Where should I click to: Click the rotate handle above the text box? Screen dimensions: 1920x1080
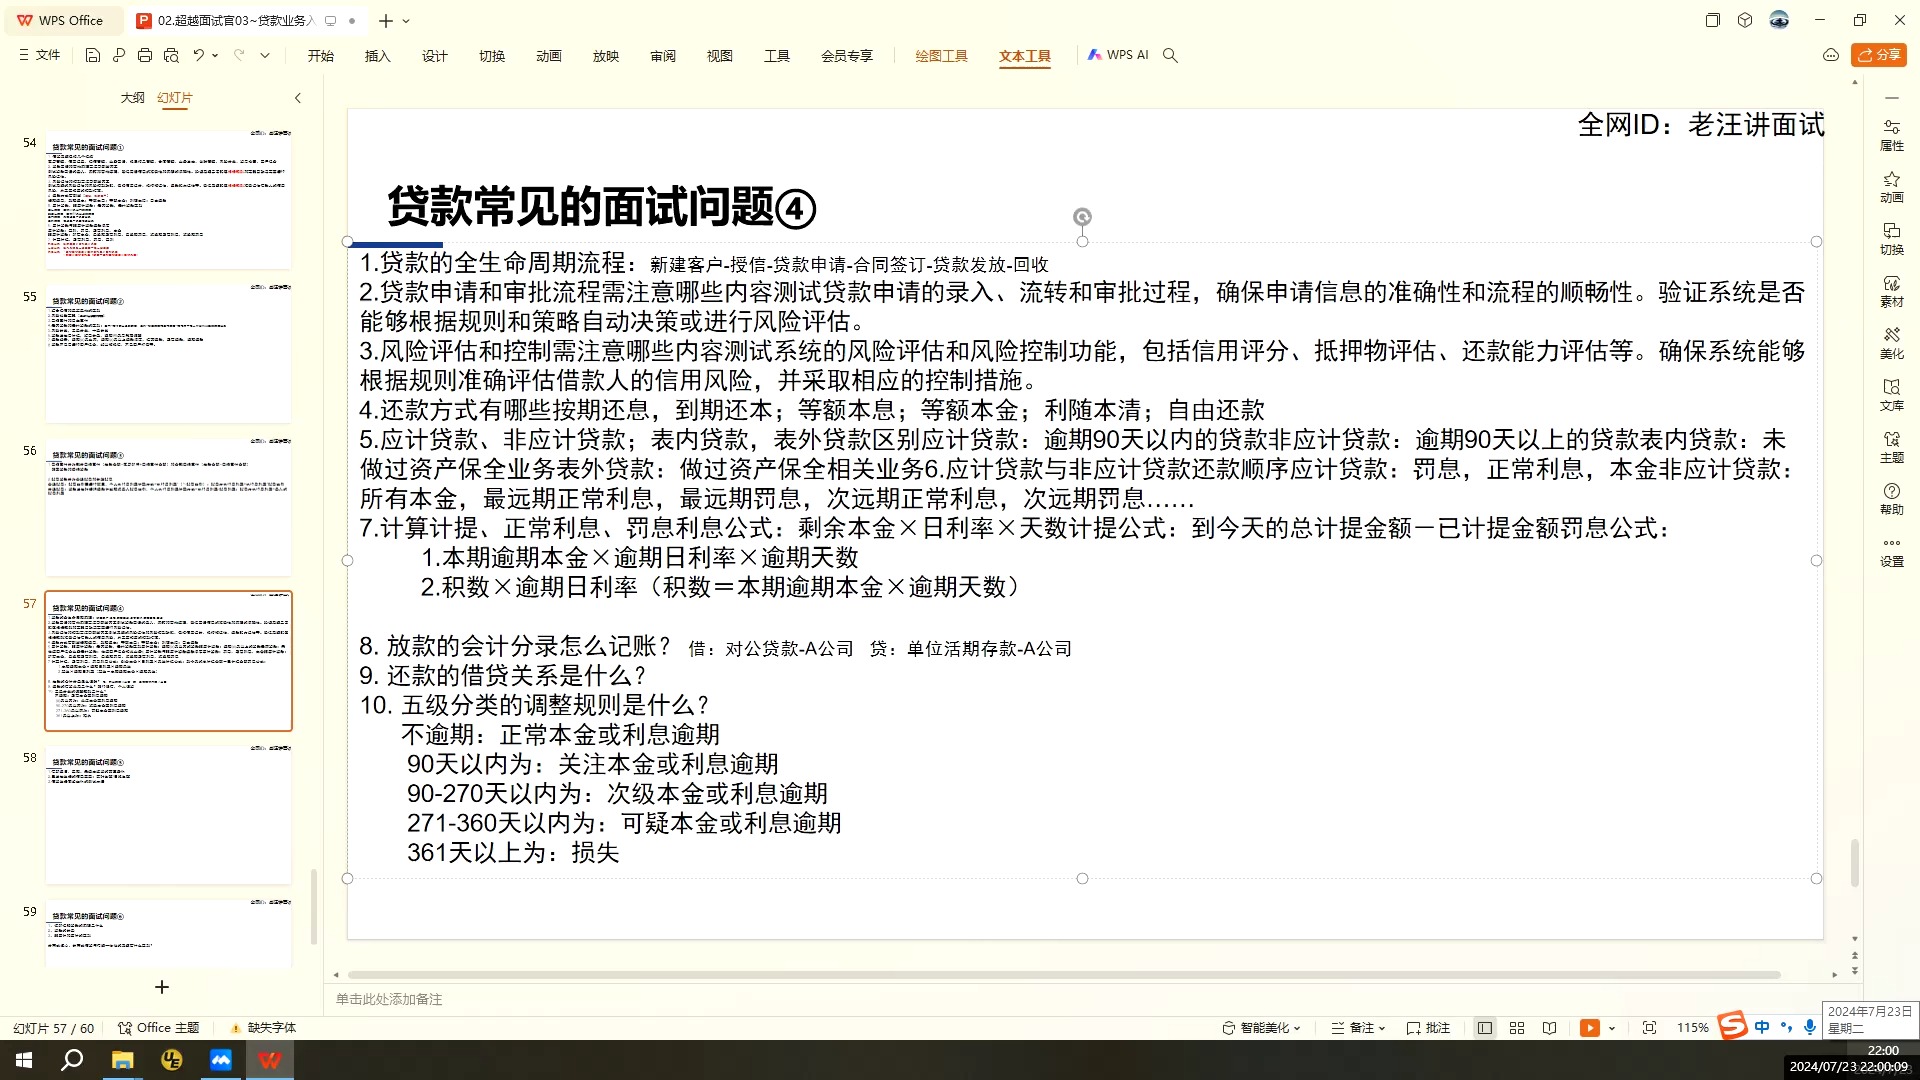pyautogui.click(x=1082, y=217)
